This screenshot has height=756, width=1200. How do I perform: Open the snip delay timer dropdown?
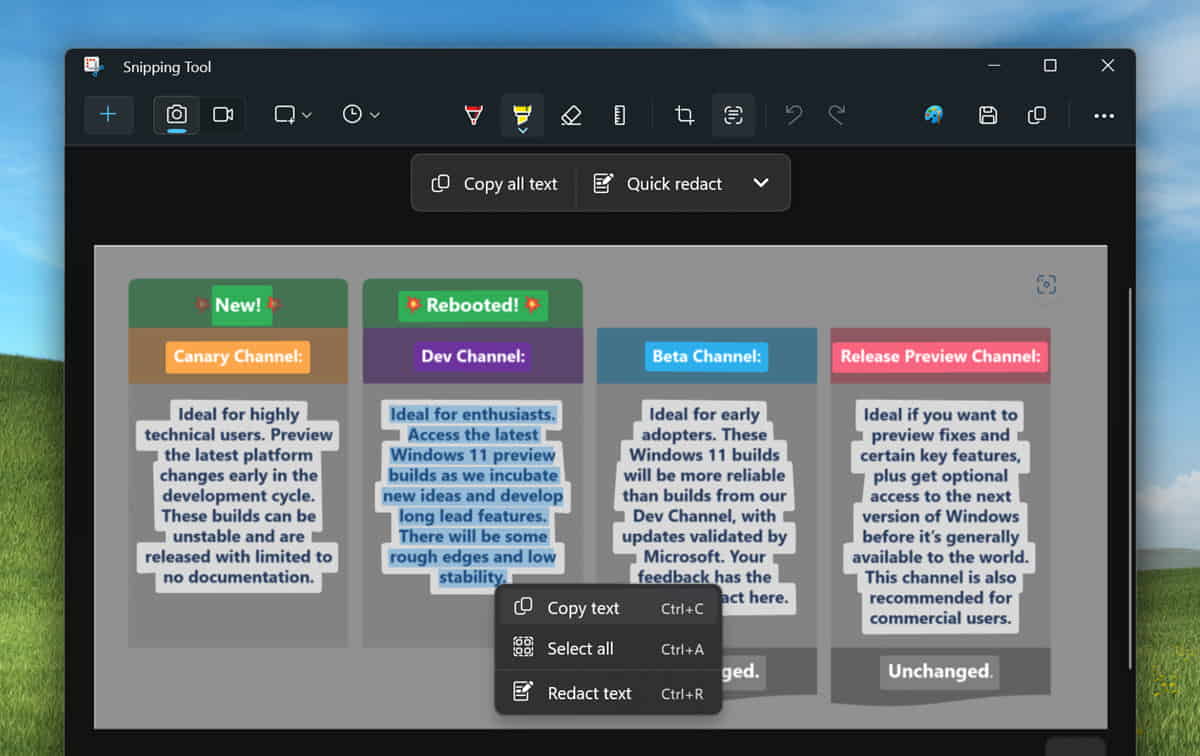click(361, 115)
